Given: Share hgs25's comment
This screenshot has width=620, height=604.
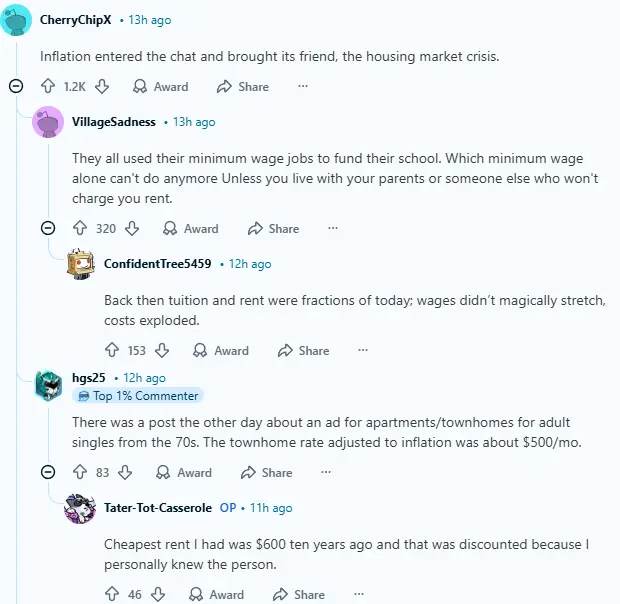Looking at the screenshot, I should (267, 472).
